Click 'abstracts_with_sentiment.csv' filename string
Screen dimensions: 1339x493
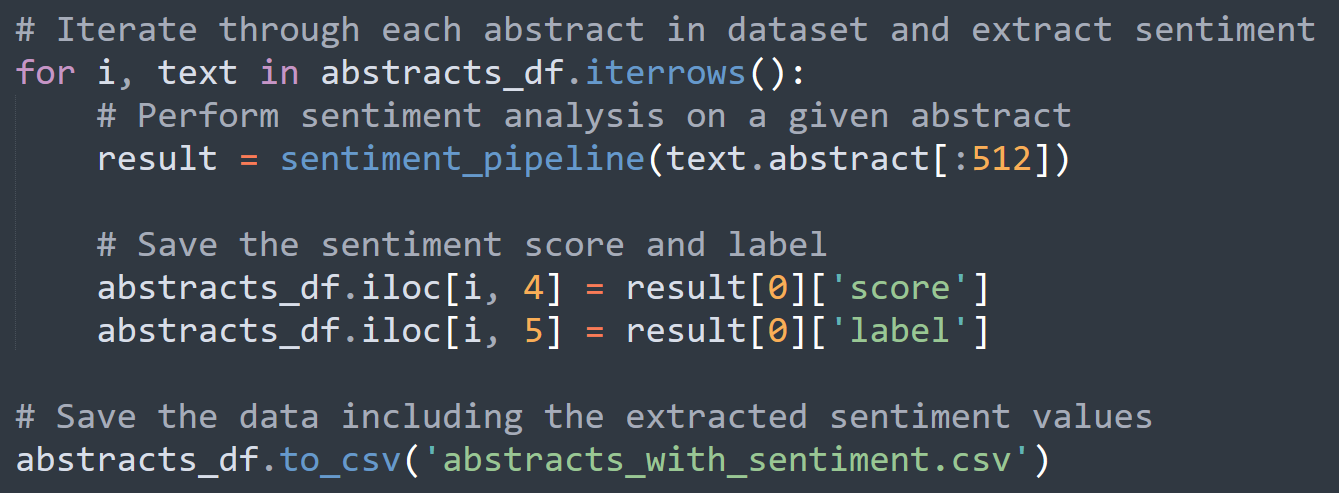pos(726,460)
